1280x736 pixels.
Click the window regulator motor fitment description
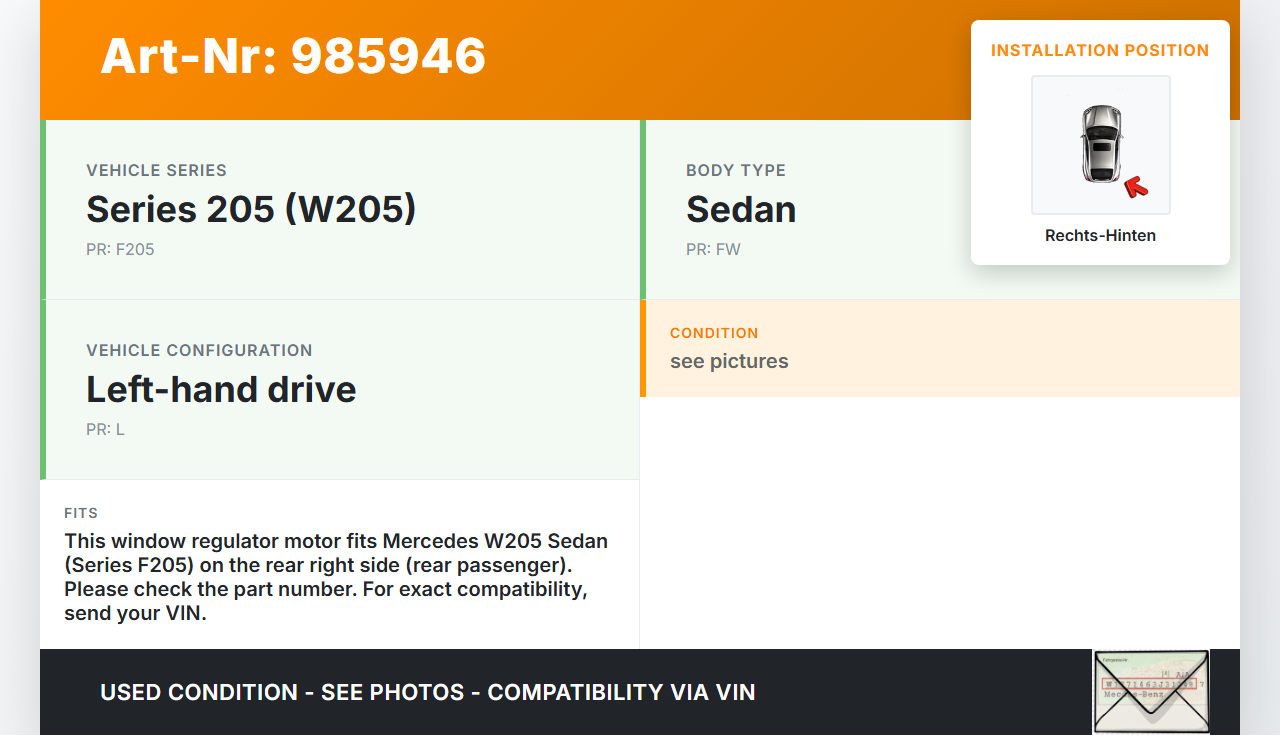pos(336,577)
